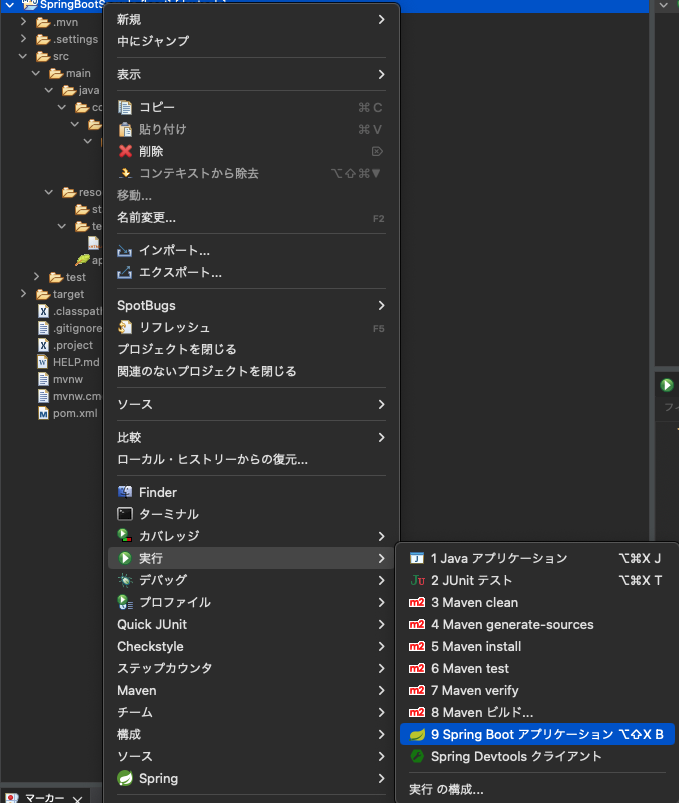Click the Finder icon in the context menu
Viewport: 679px width, 803px height.
click(x=124, y=492)
